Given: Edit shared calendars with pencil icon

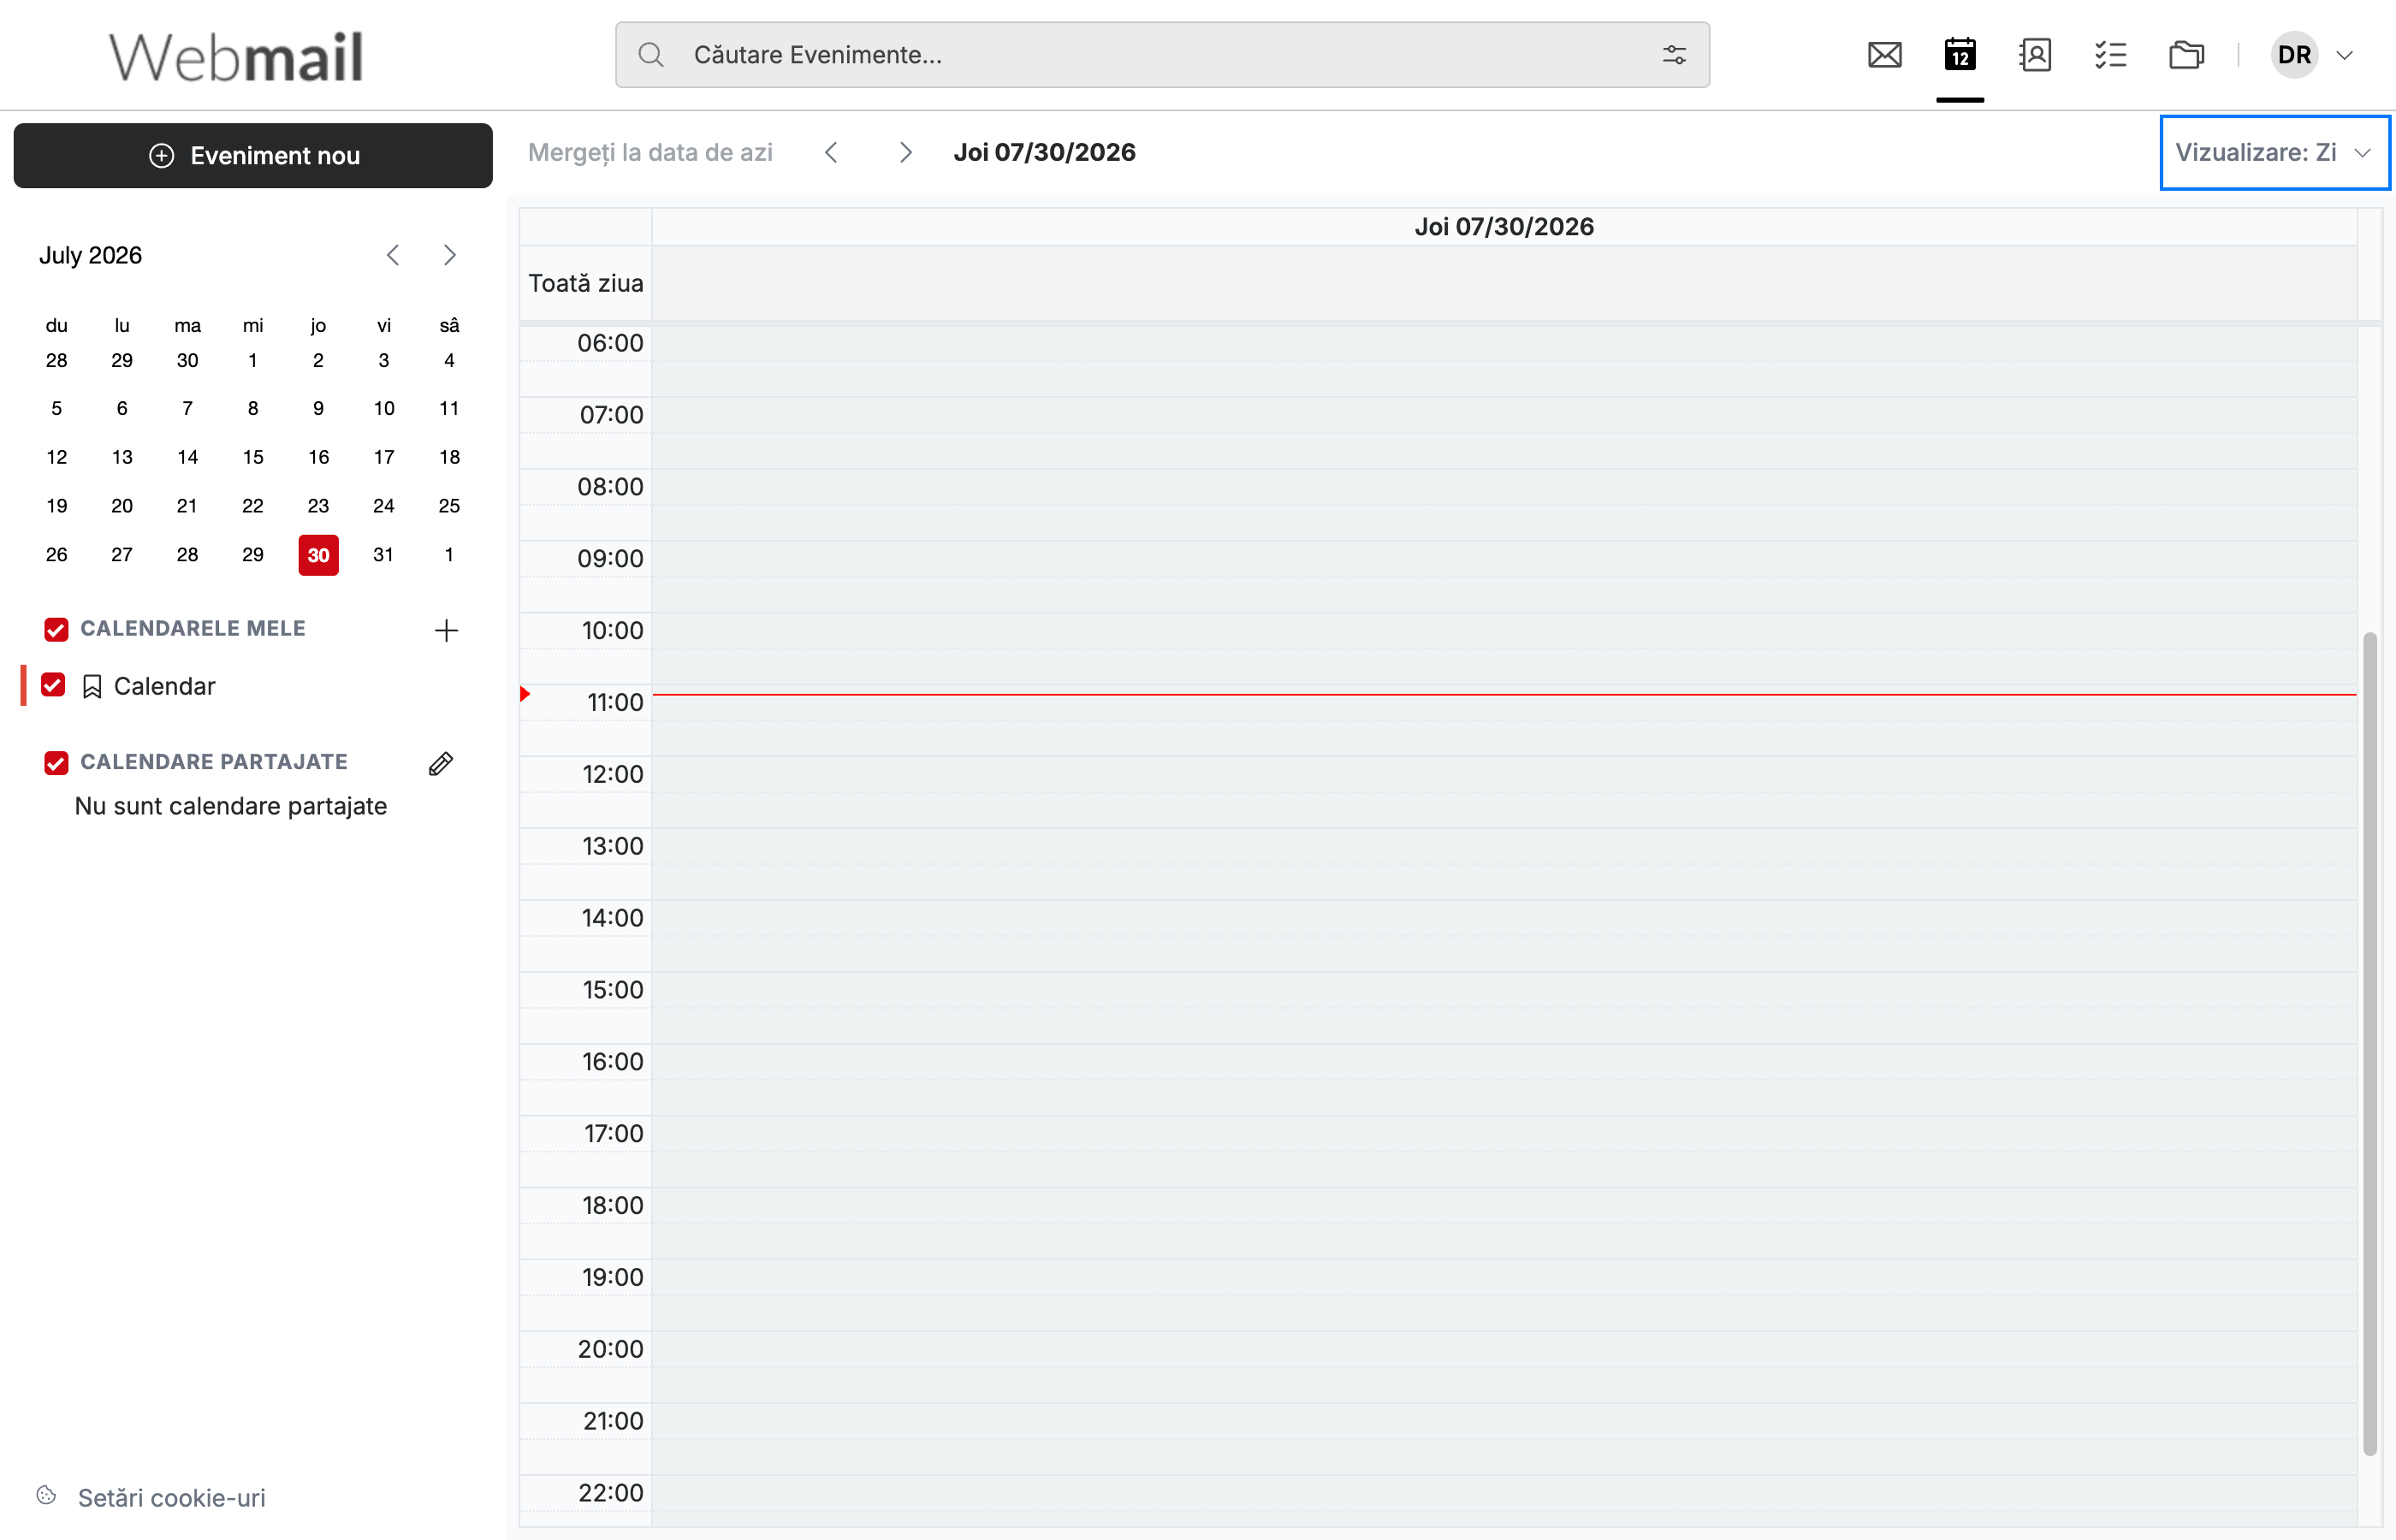Looking at the screenshot, I should point(441,764).
